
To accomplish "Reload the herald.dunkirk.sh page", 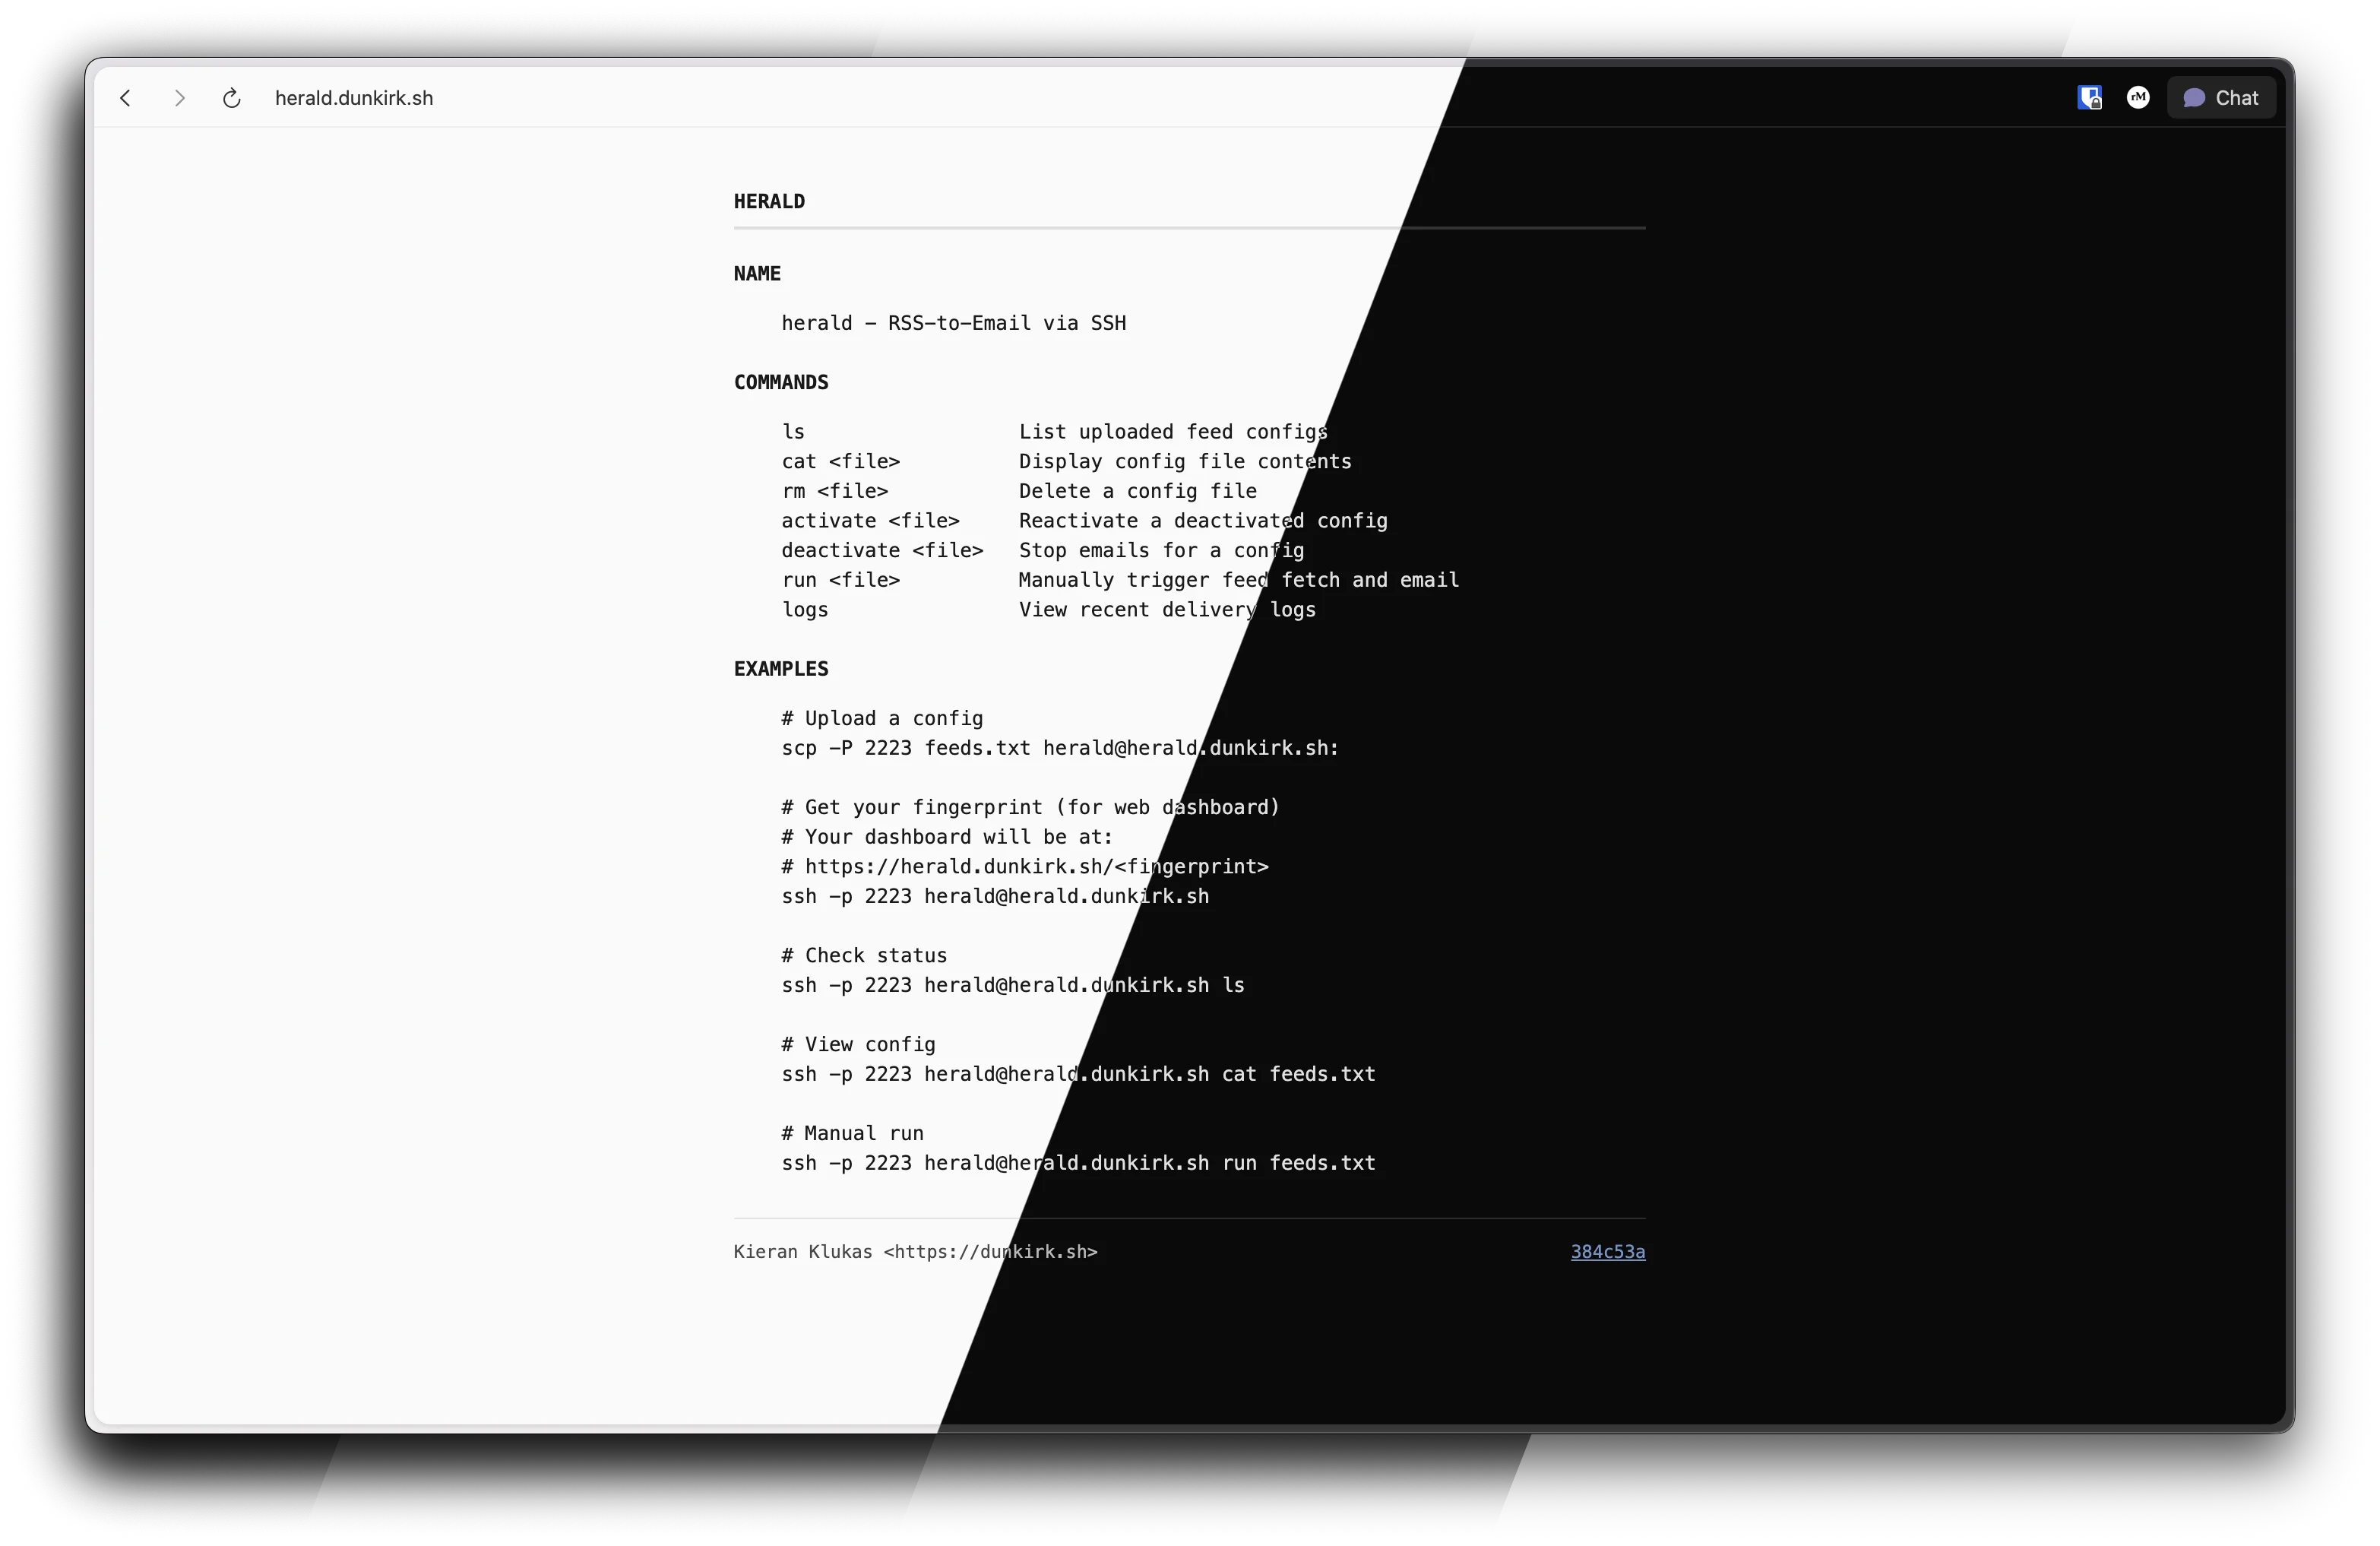I will (232, 97).
